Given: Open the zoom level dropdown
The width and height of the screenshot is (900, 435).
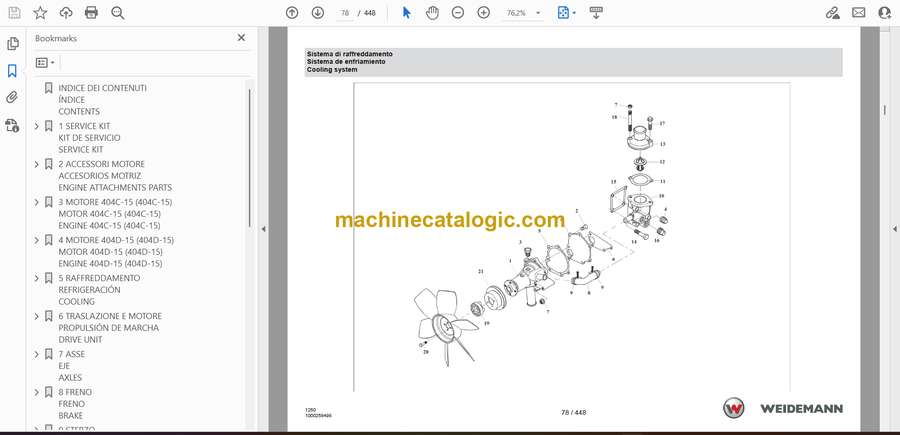Looking at the screenshot, I should (x=539, y=13).
